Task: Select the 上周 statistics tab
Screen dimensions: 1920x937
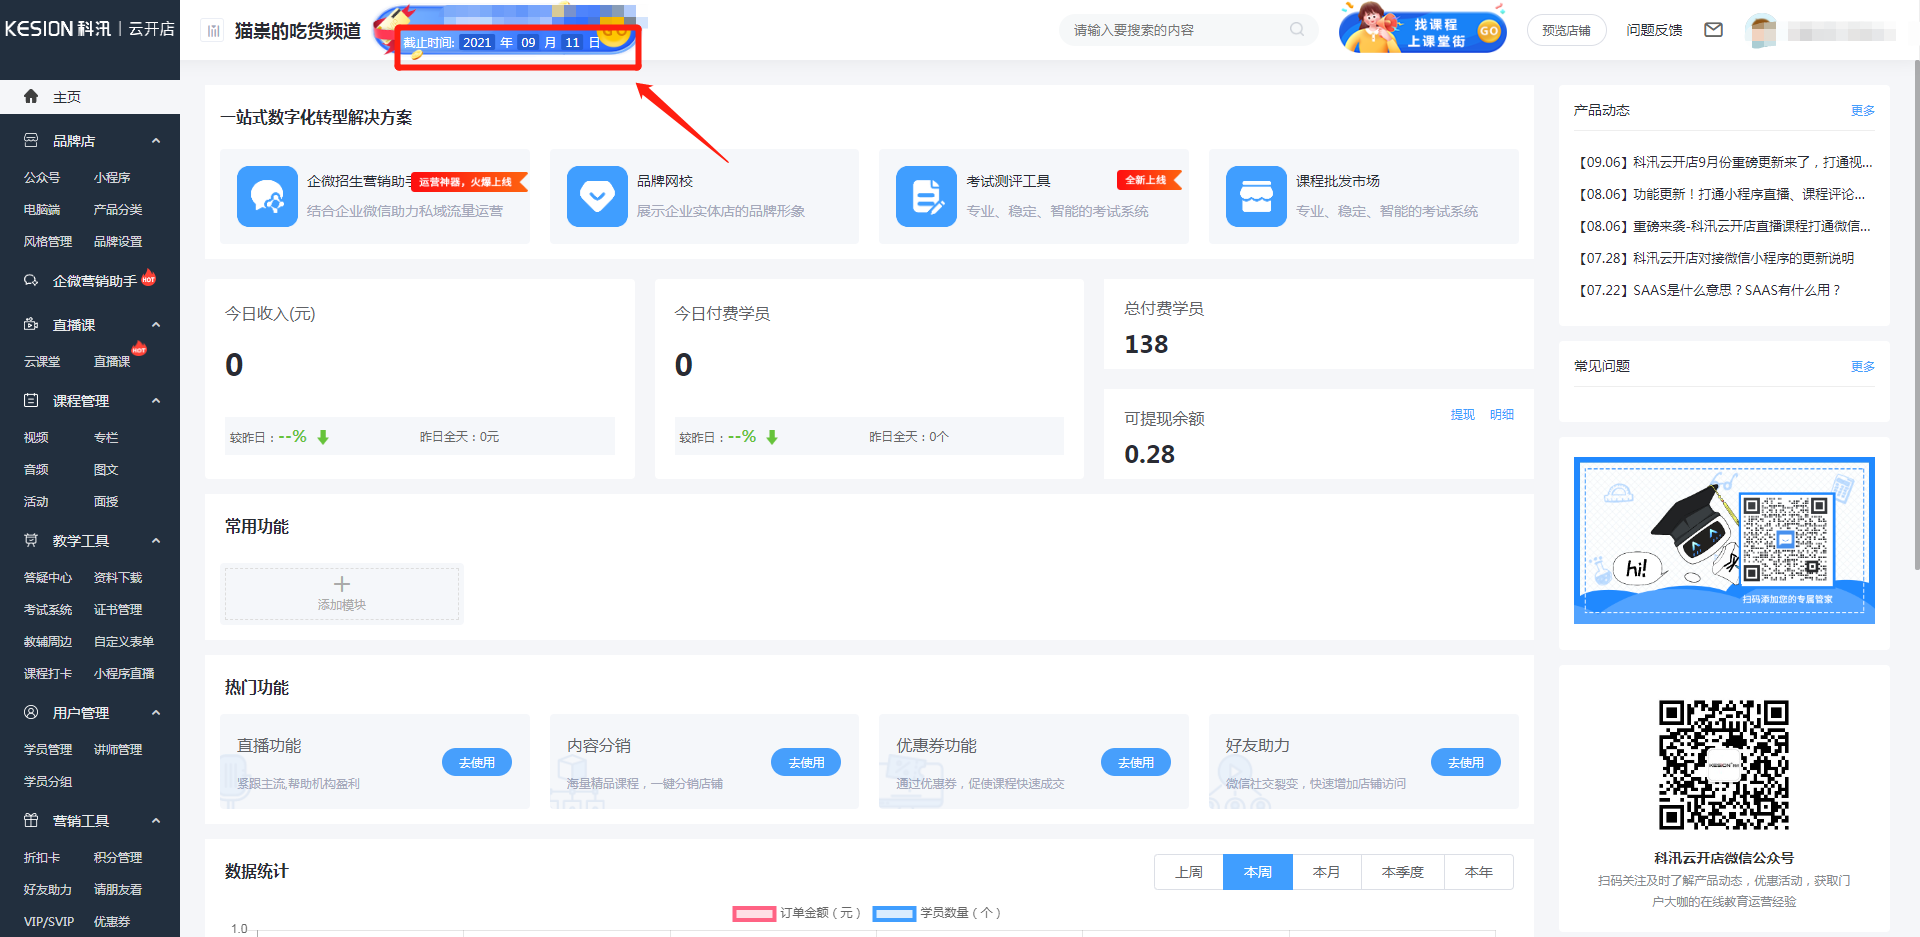Action: pos(1189,872)
